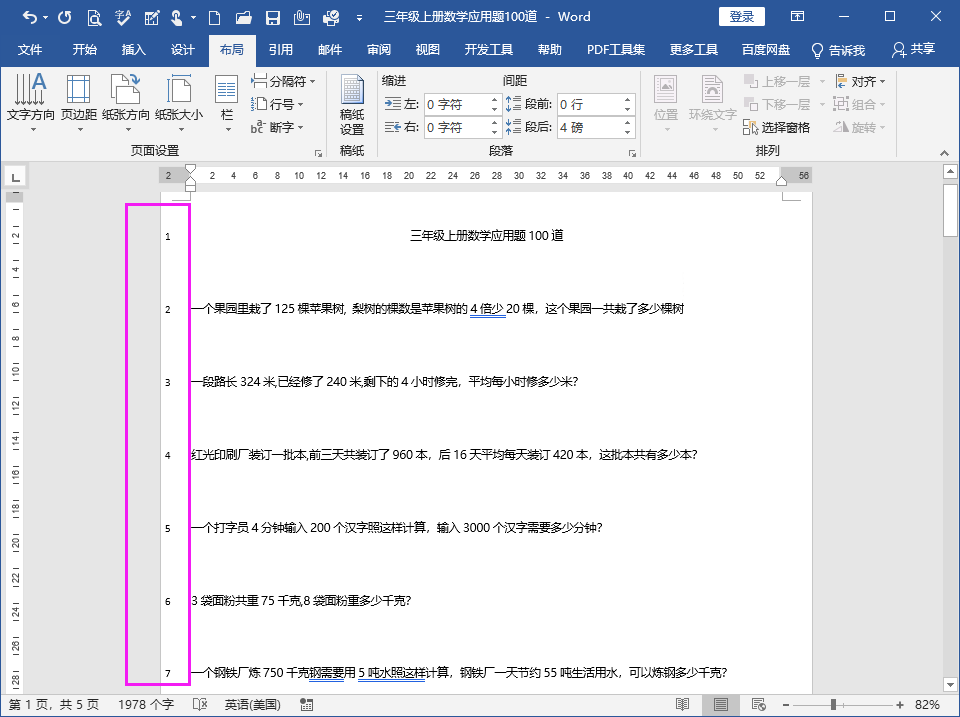Click the New blank document icon
The image size is (960, 717).
click(x=214, y=17)
